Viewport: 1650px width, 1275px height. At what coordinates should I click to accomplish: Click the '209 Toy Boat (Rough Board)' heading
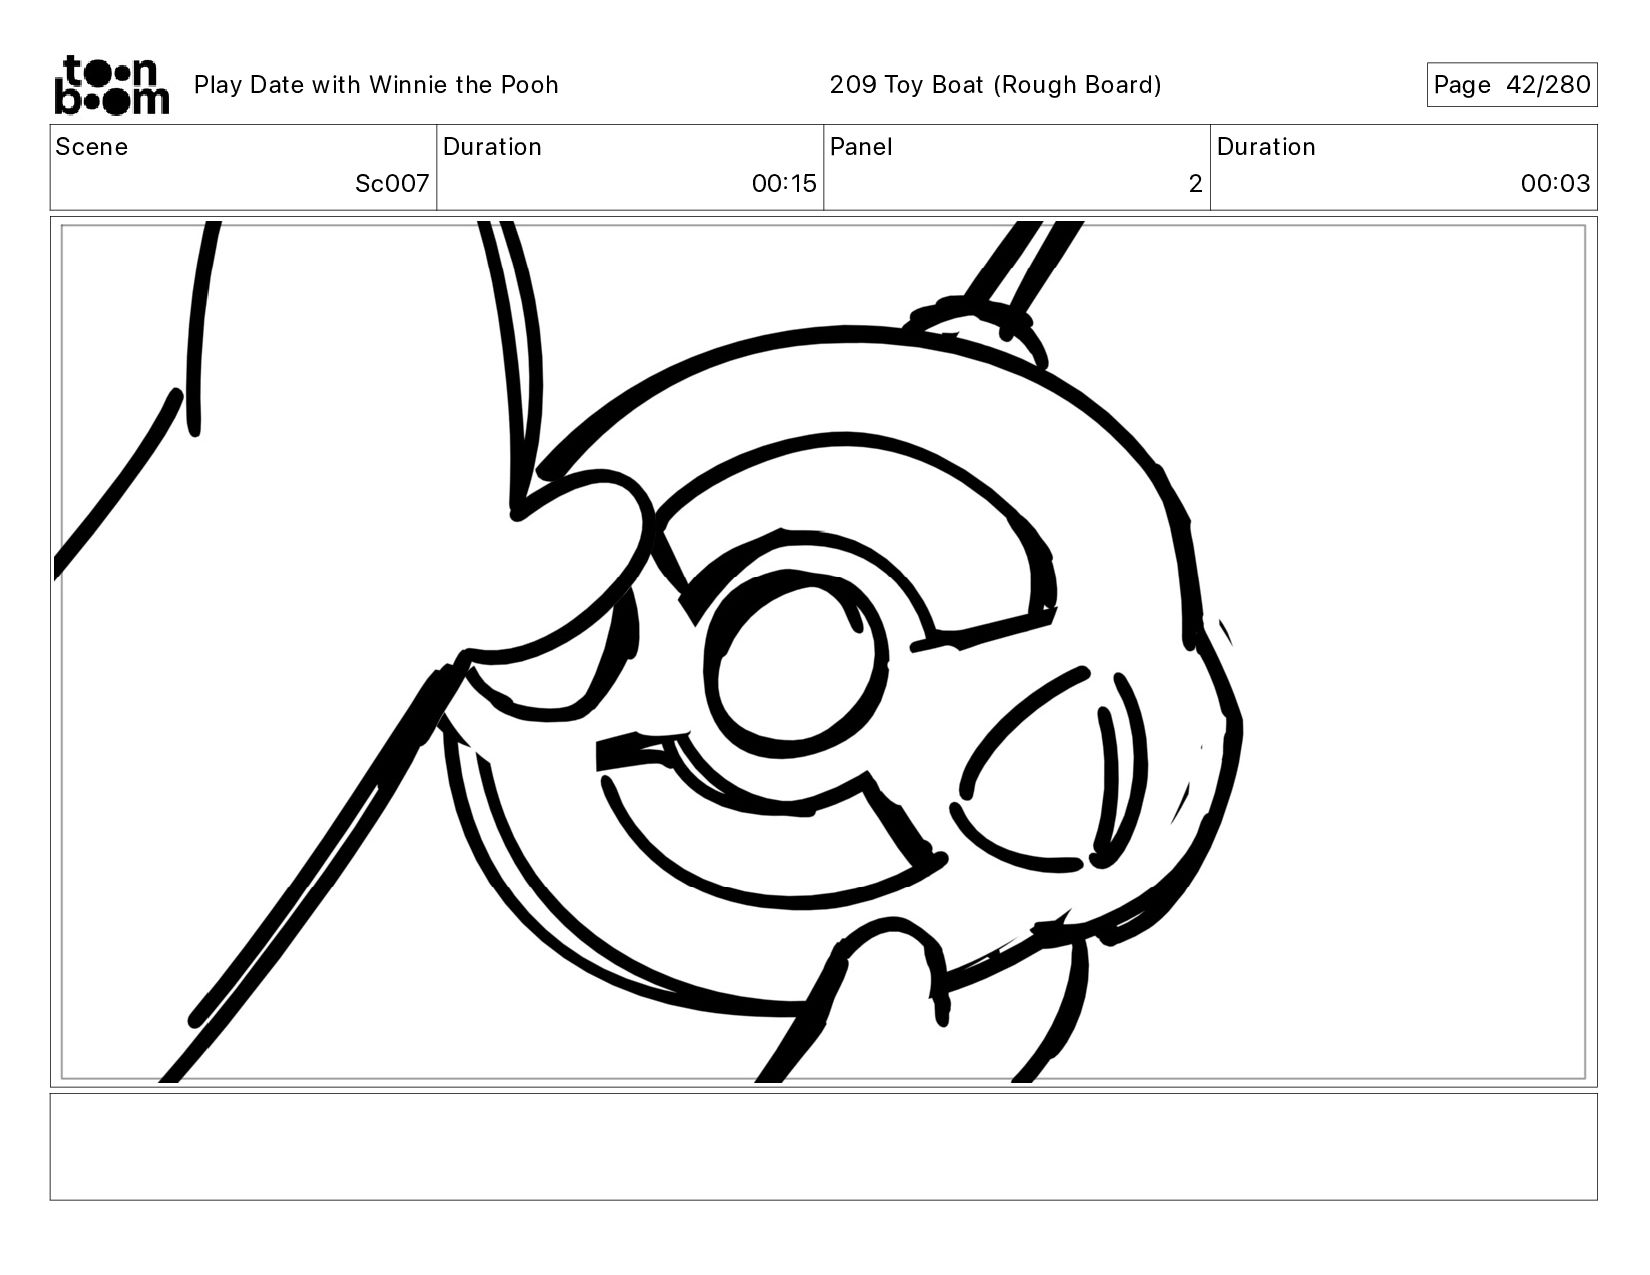point(996,85)
